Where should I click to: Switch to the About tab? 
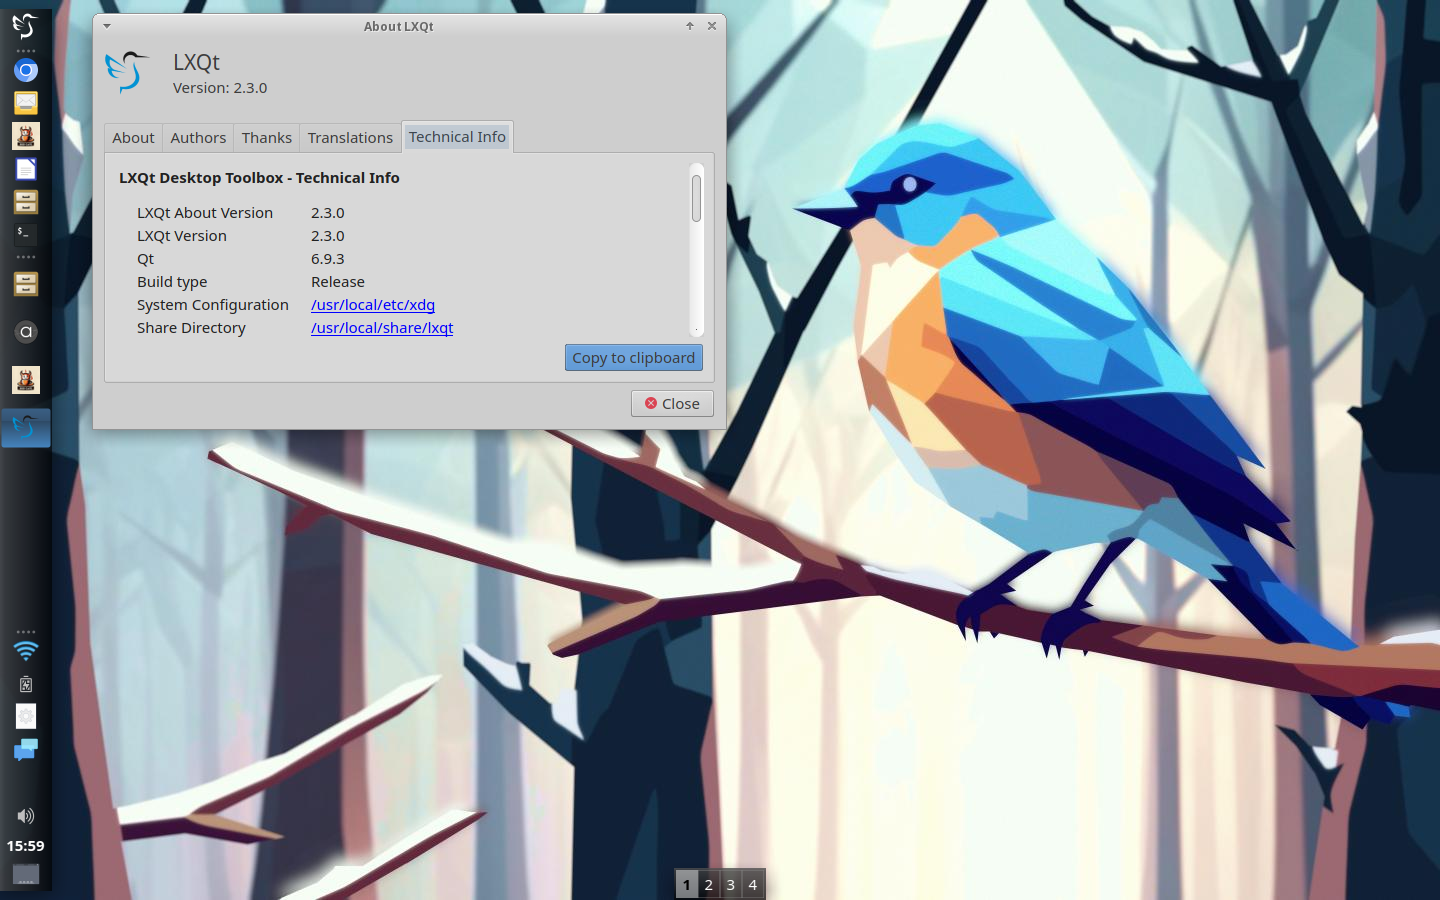[133, 138]
